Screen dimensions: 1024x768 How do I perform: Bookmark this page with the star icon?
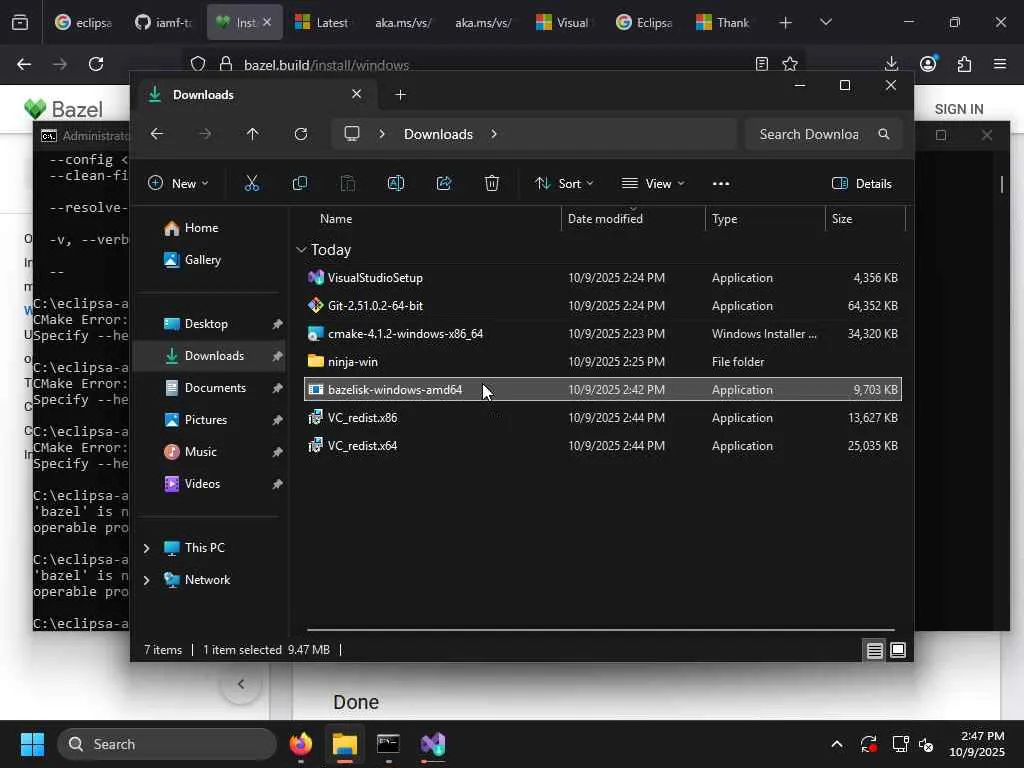[x=790, y=64]
